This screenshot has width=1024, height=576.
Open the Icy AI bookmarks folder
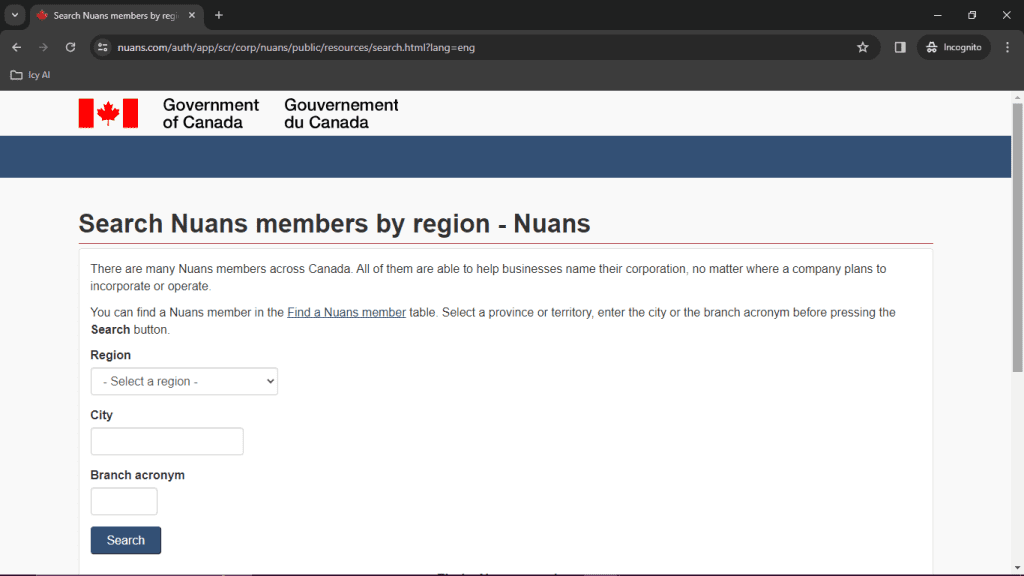tap(30, 75)
